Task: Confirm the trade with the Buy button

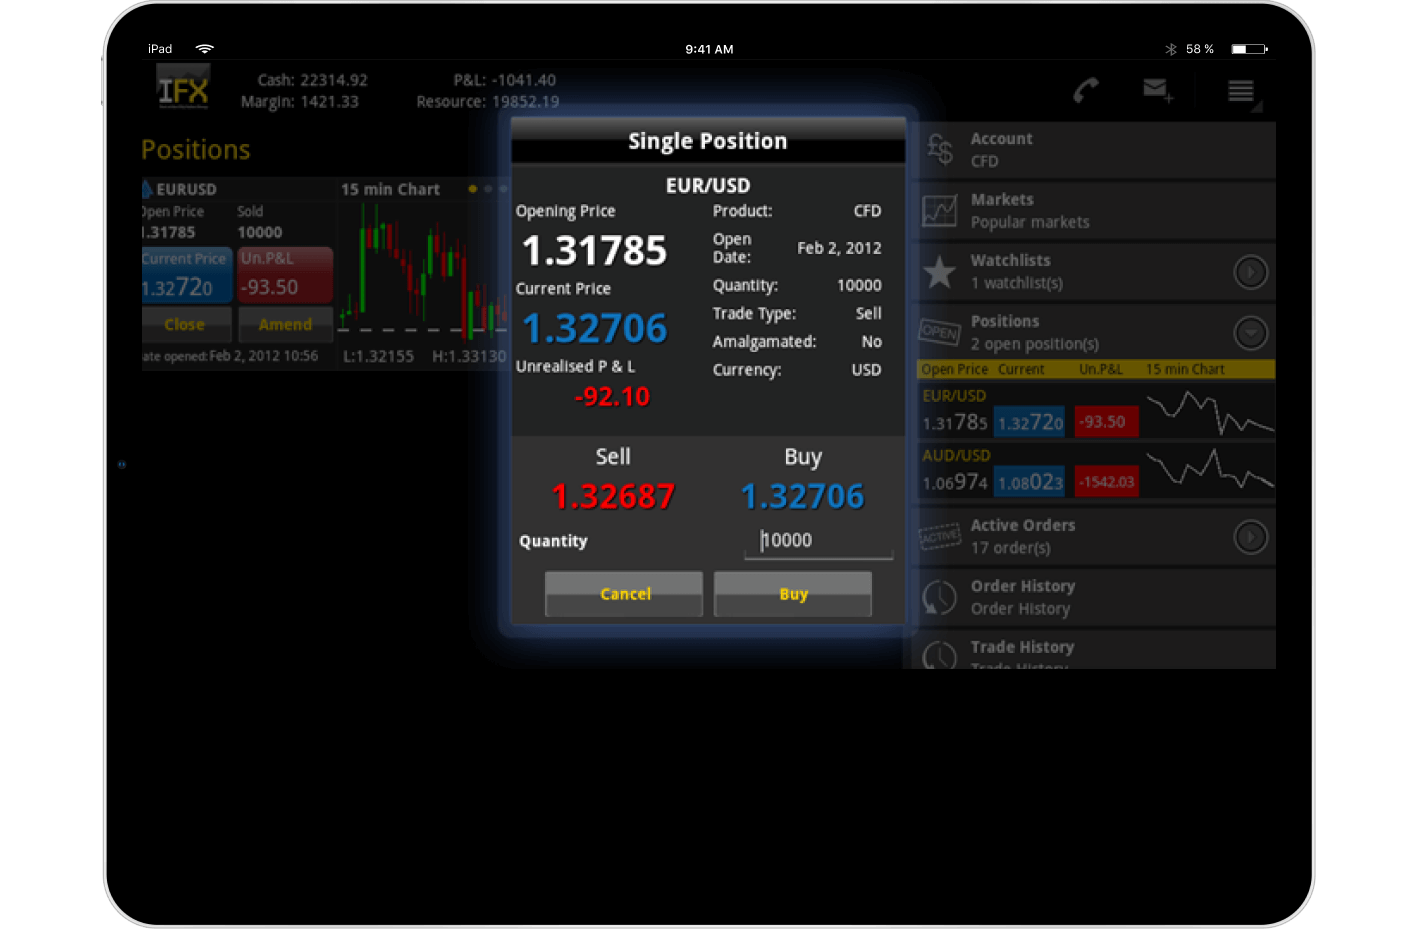Action: coord(792,593)
